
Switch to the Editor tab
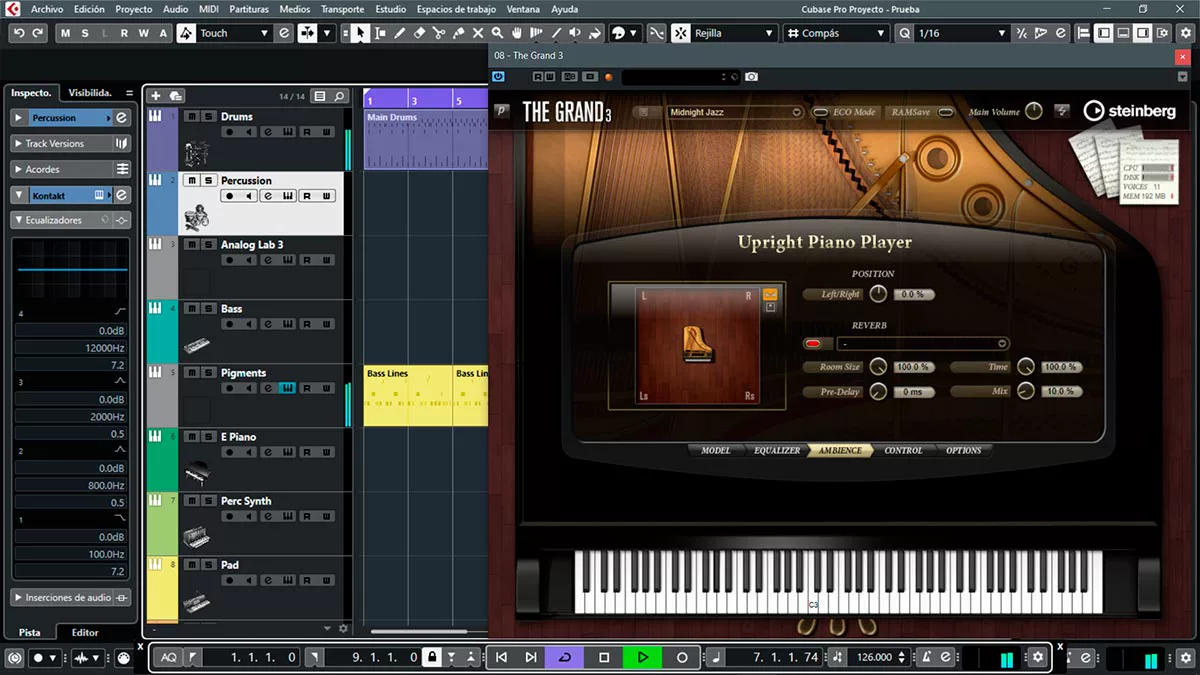85,632
